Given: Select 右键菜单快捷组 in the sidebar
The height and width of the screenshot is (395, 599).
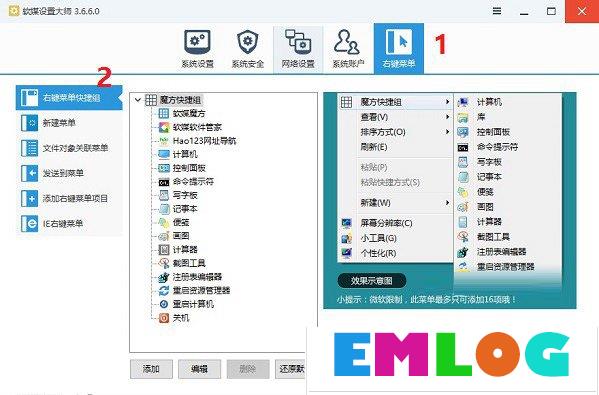Looking at the screenshot, I should tap(69, 98).
